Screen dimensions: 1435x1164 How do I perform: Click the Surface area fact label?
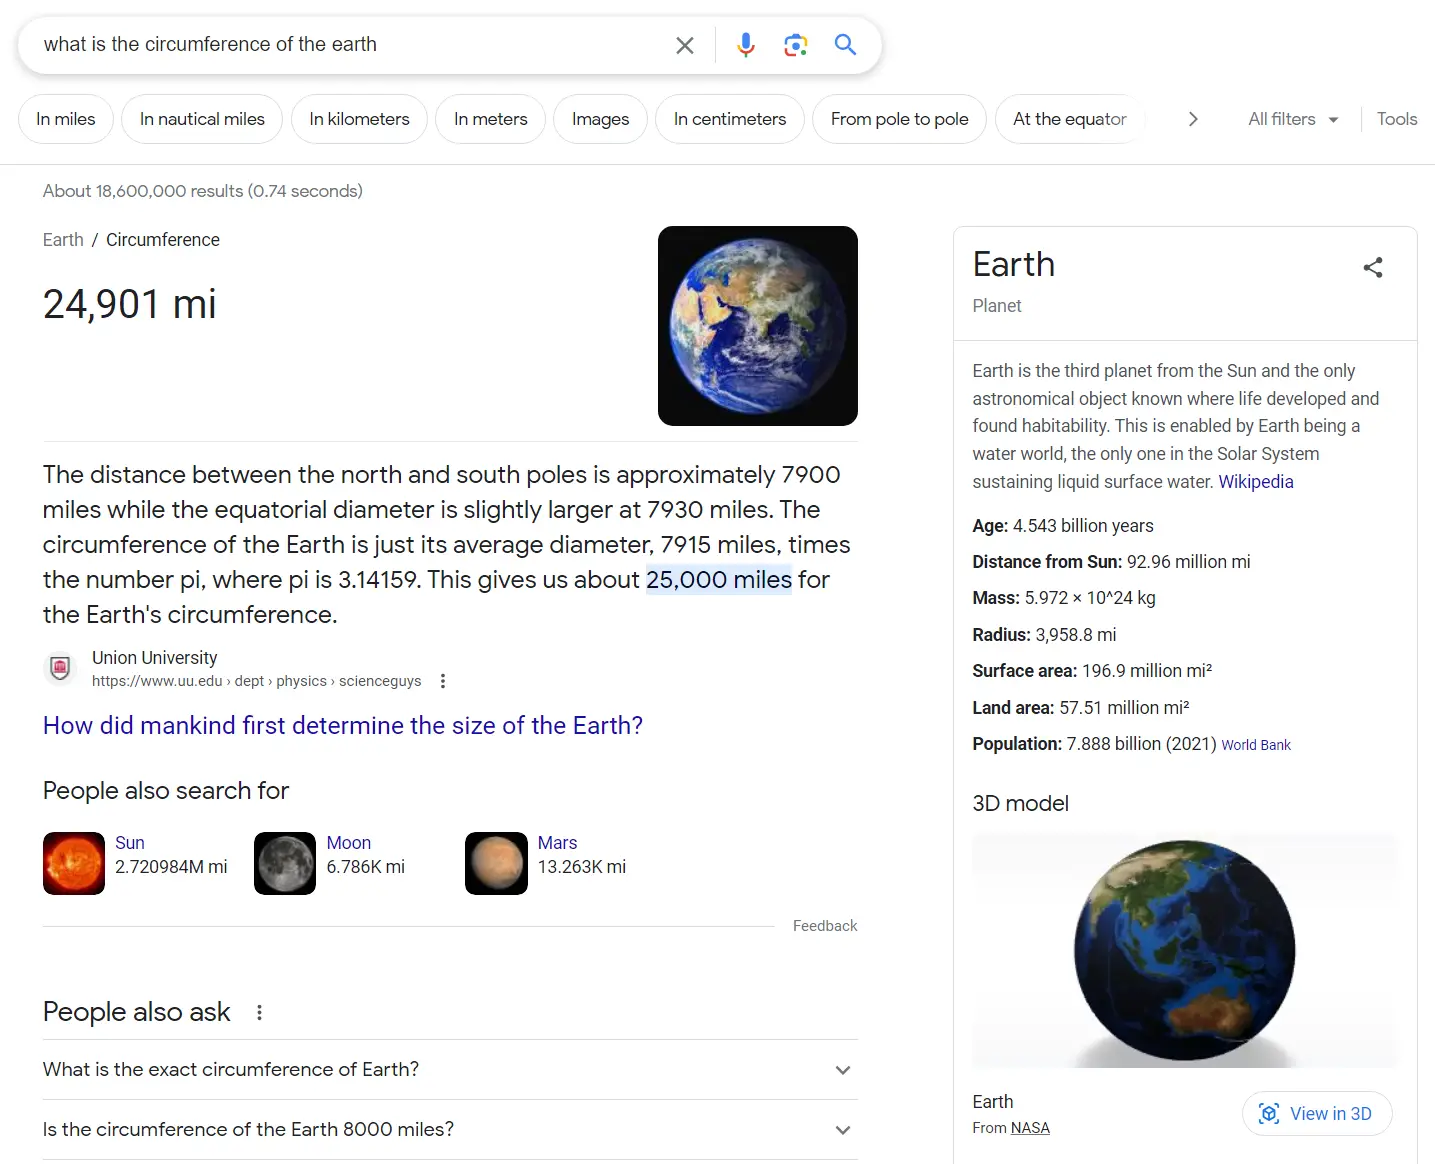(1025, 671)
